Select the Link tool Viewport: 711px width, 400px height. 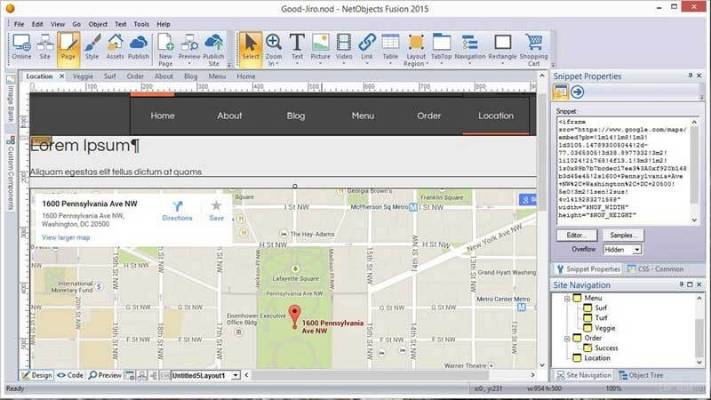367,47
